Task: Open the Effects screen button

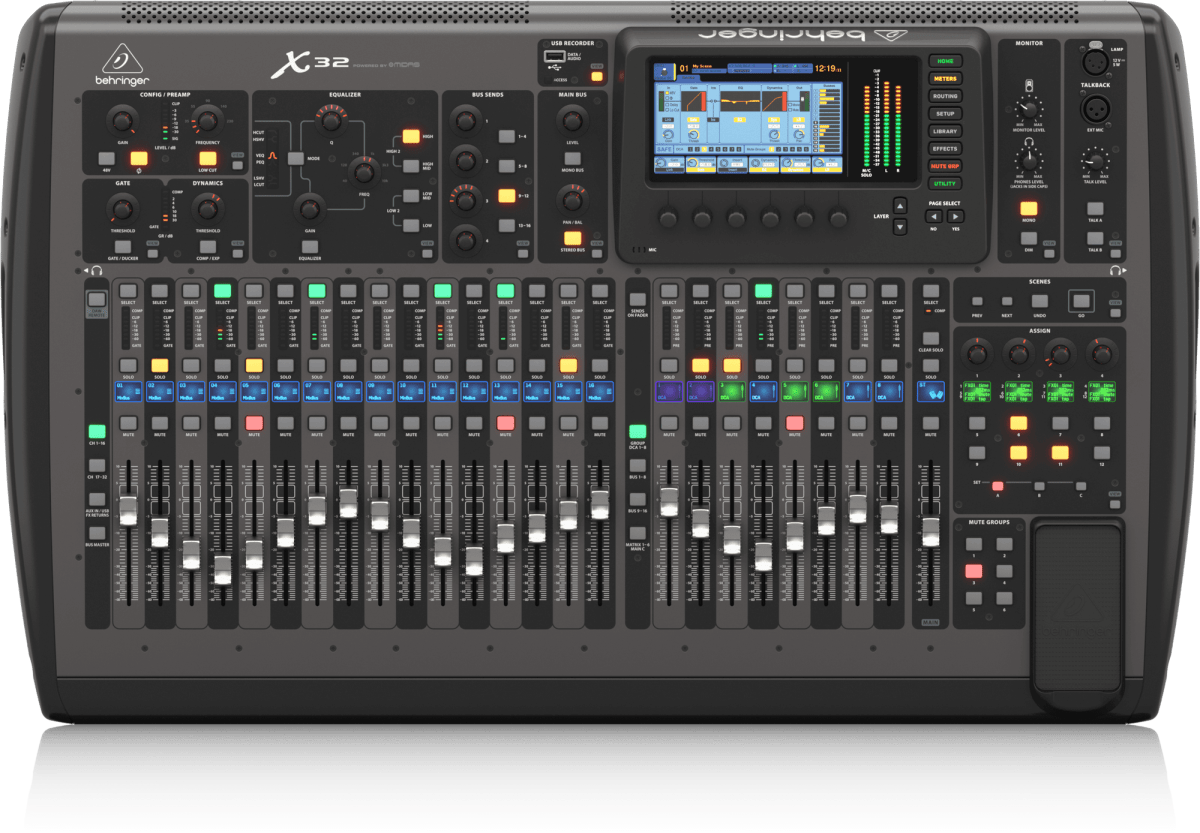Action: [x=944, y=149]
